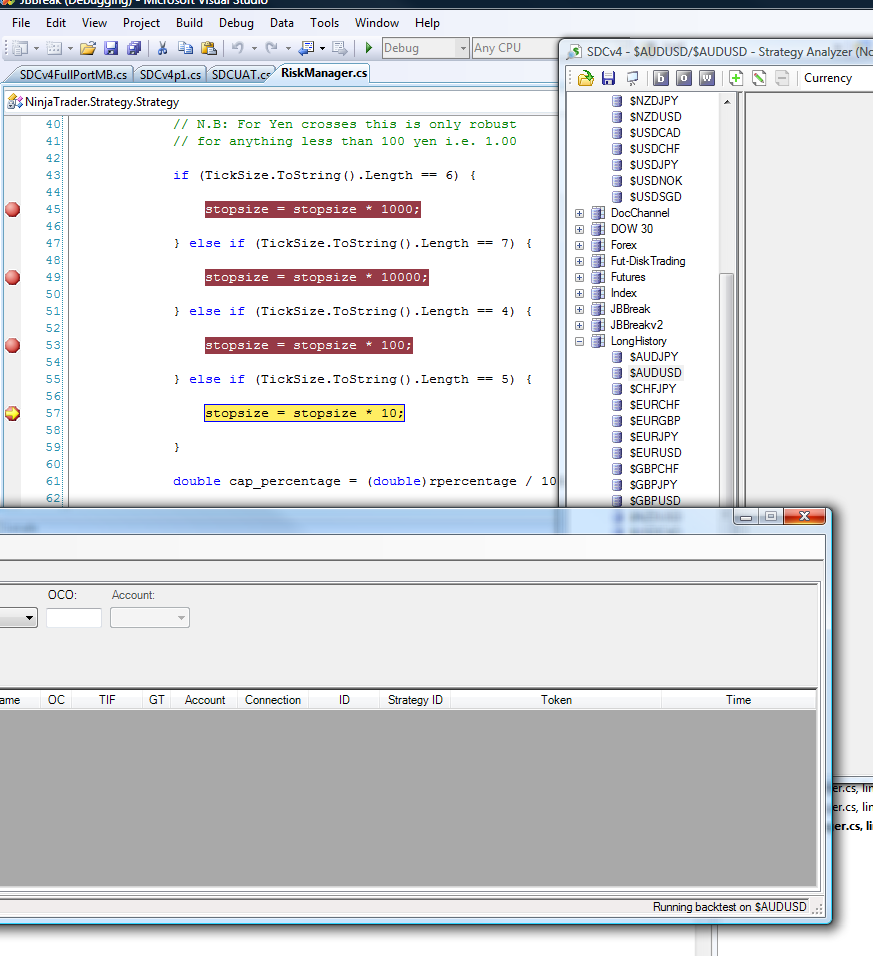Click the 'w' walk-forward button in Strategy Analyzer
Viewport: 873px width, 956px height.
tap(707, 78)
